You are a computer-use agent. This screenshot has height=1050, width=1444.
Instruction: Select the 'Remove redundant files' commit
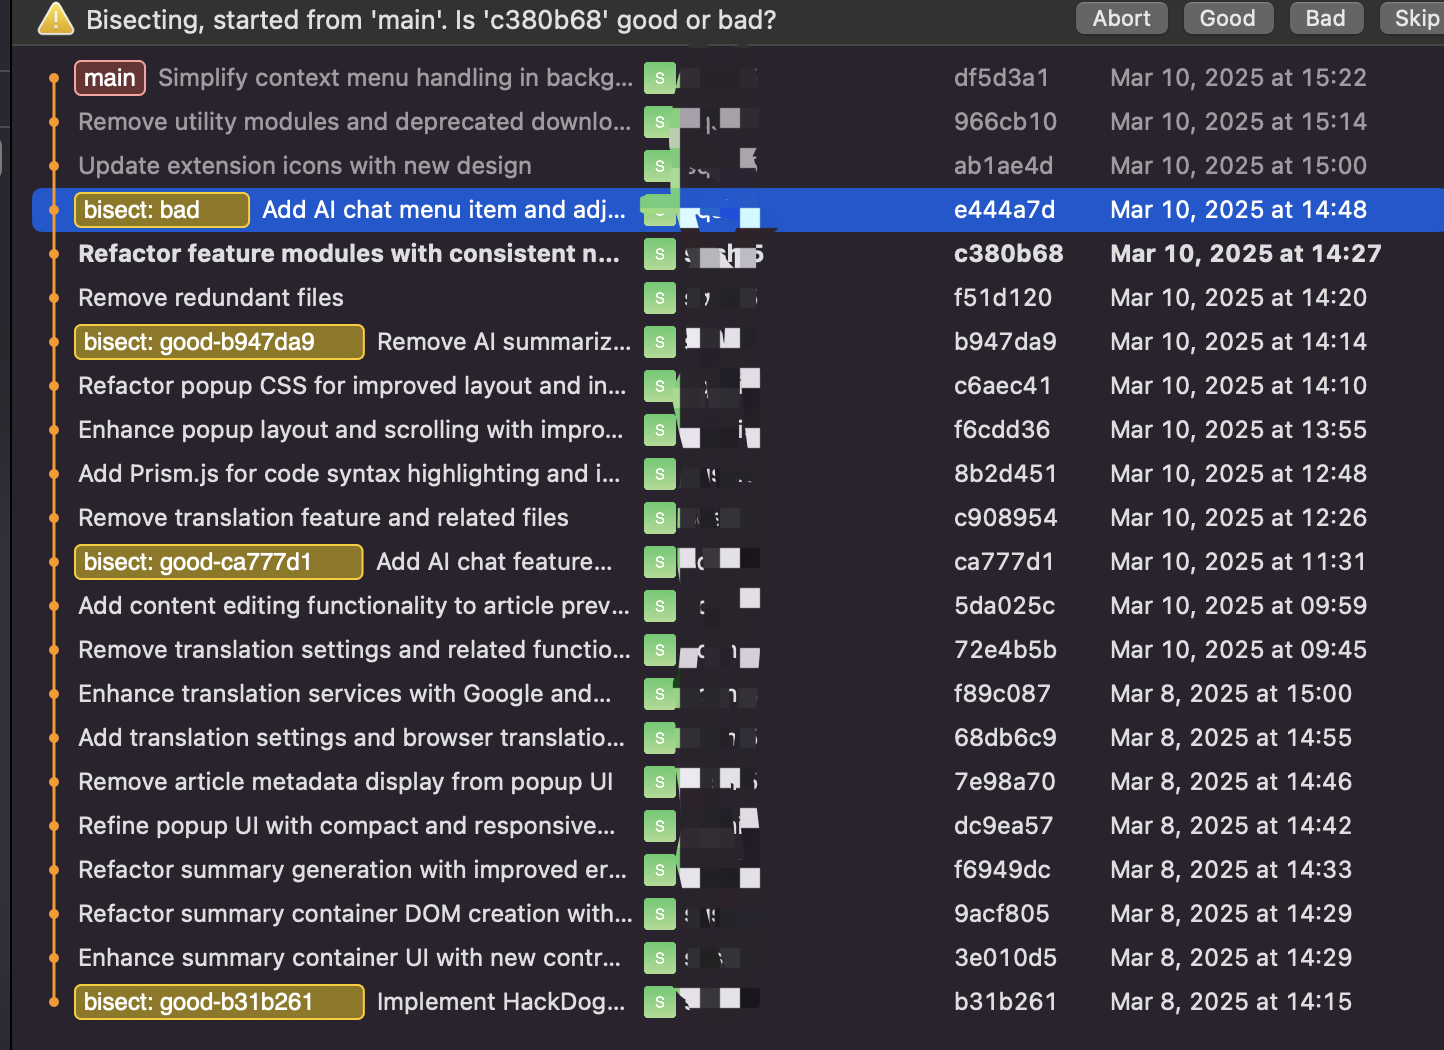click(x=211, y=298)
